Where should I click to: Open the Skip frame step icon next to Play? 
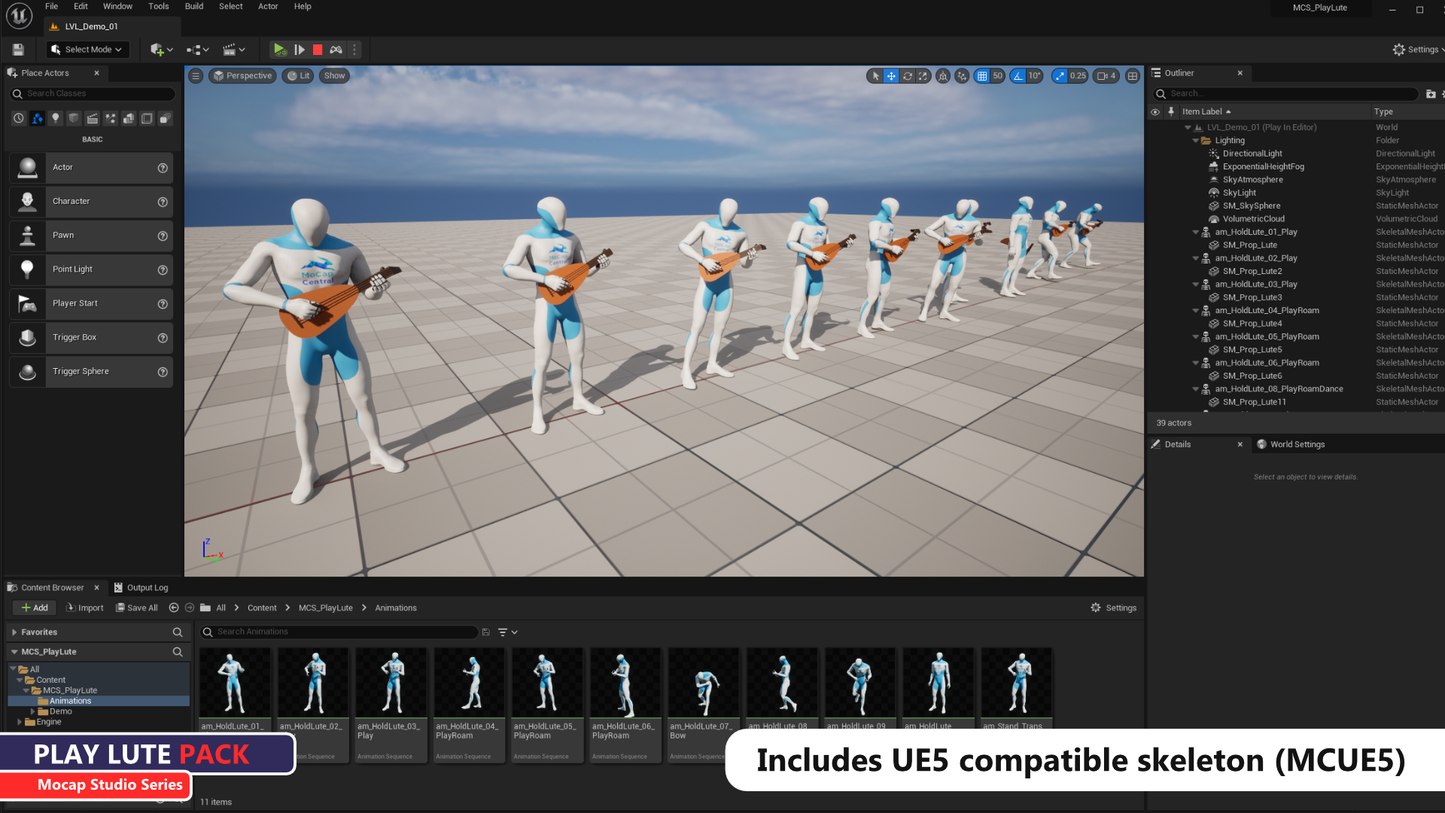coord(299,50)
